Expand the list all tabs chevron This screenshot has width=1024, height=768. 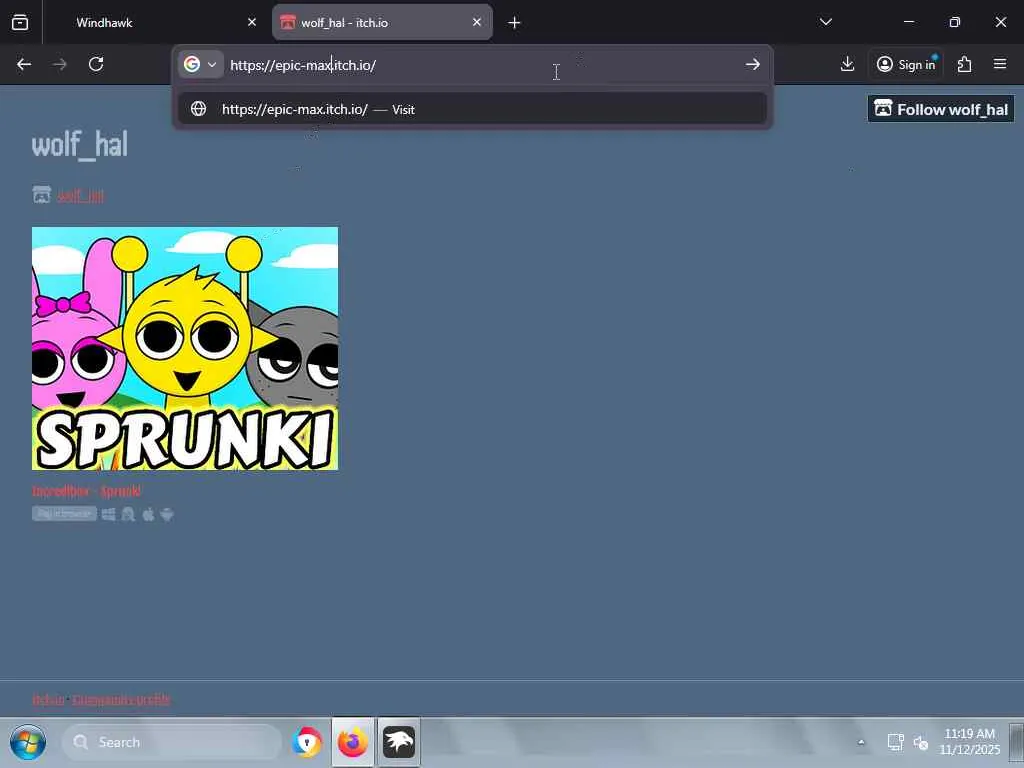click(826, 22)
